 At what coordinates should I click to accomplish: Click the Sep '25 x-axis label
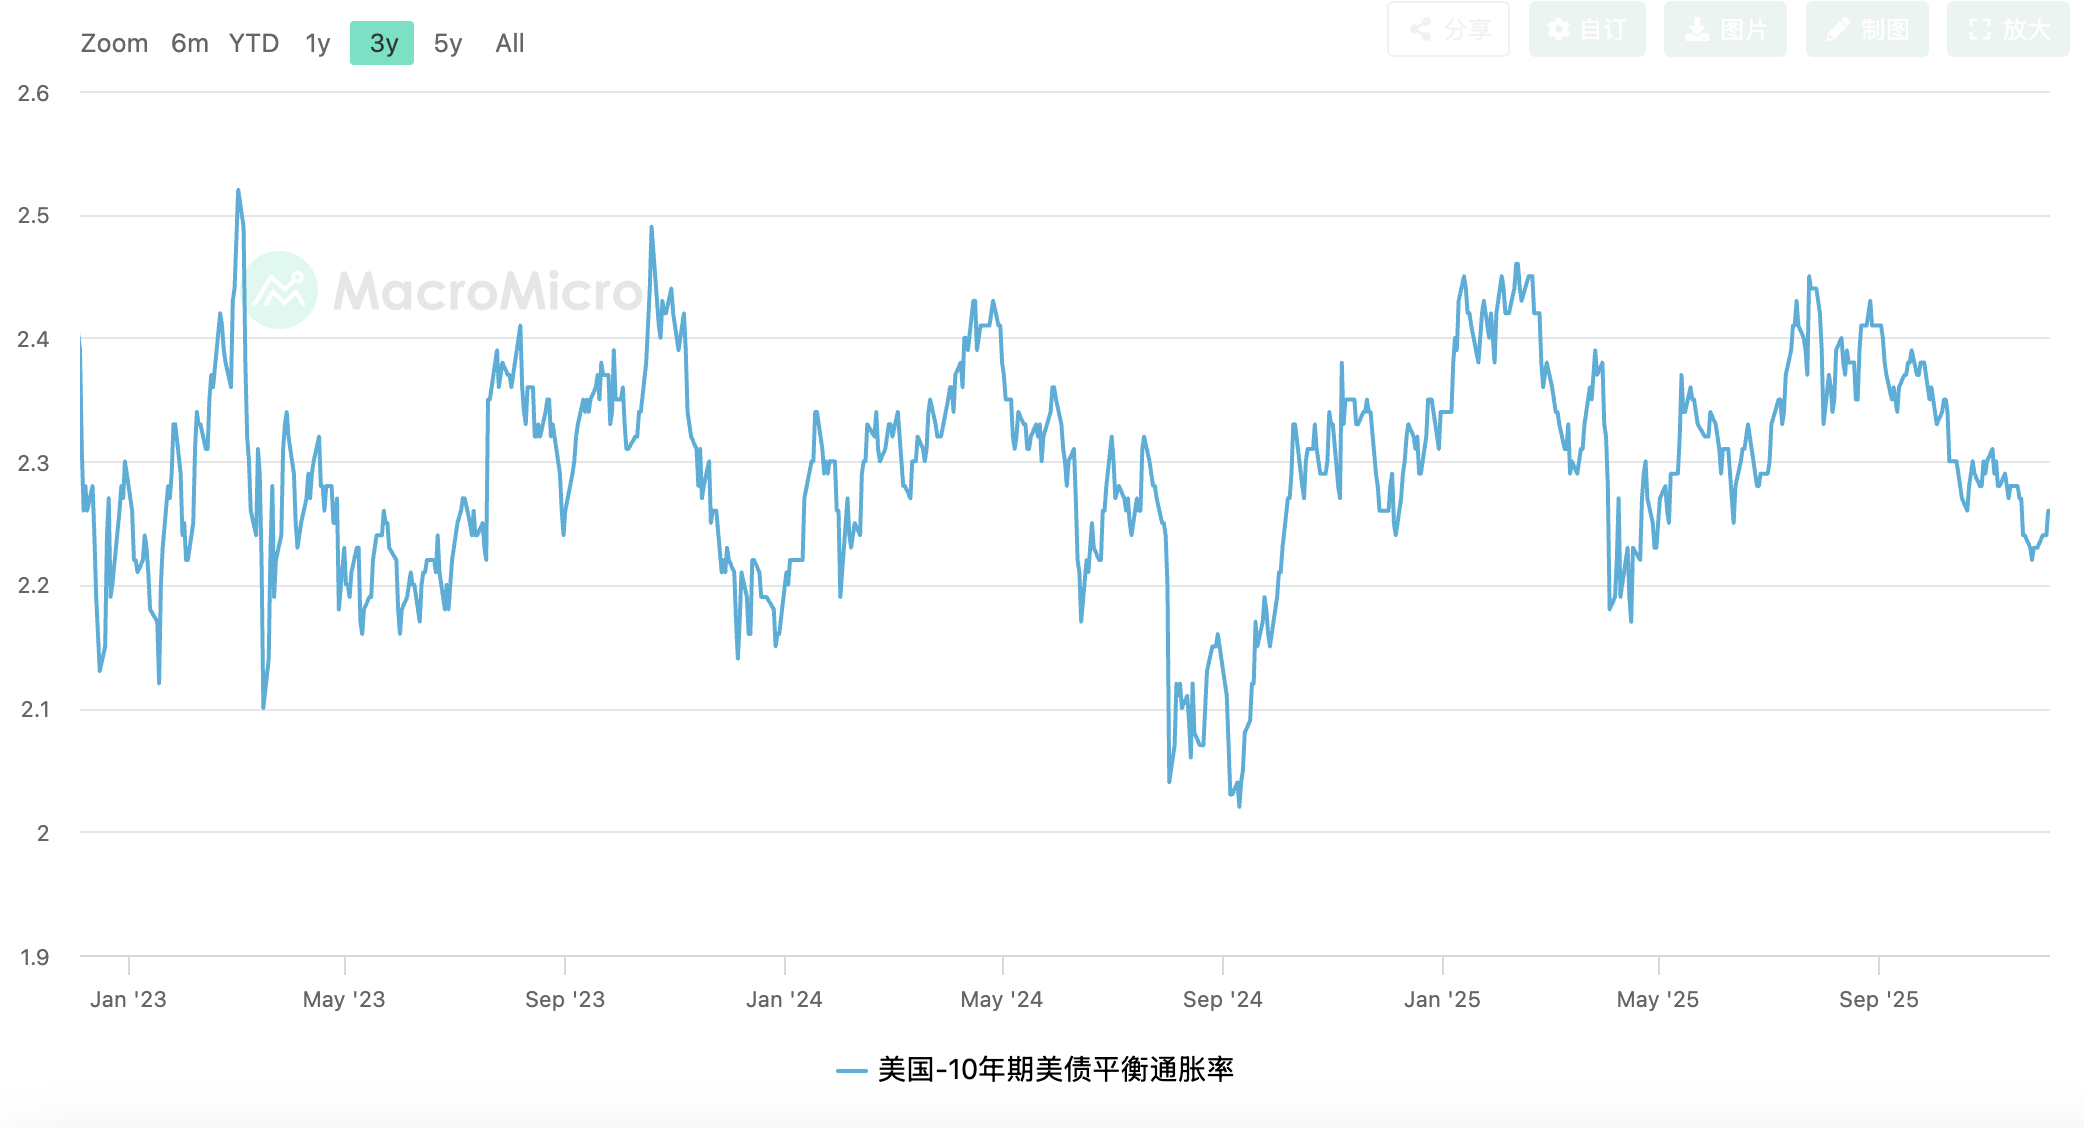pyautogui.click(x=1878, y=999)
